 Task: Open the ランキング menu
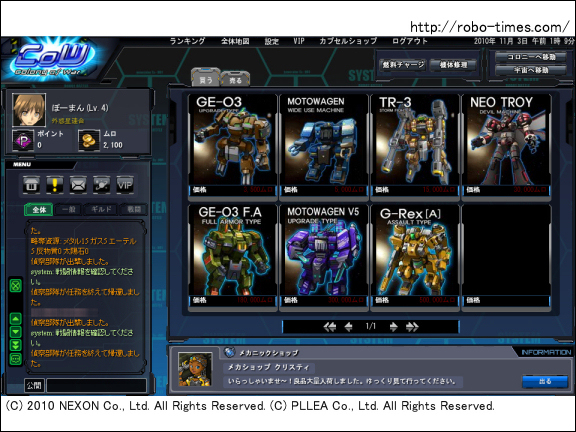(187, 41)
